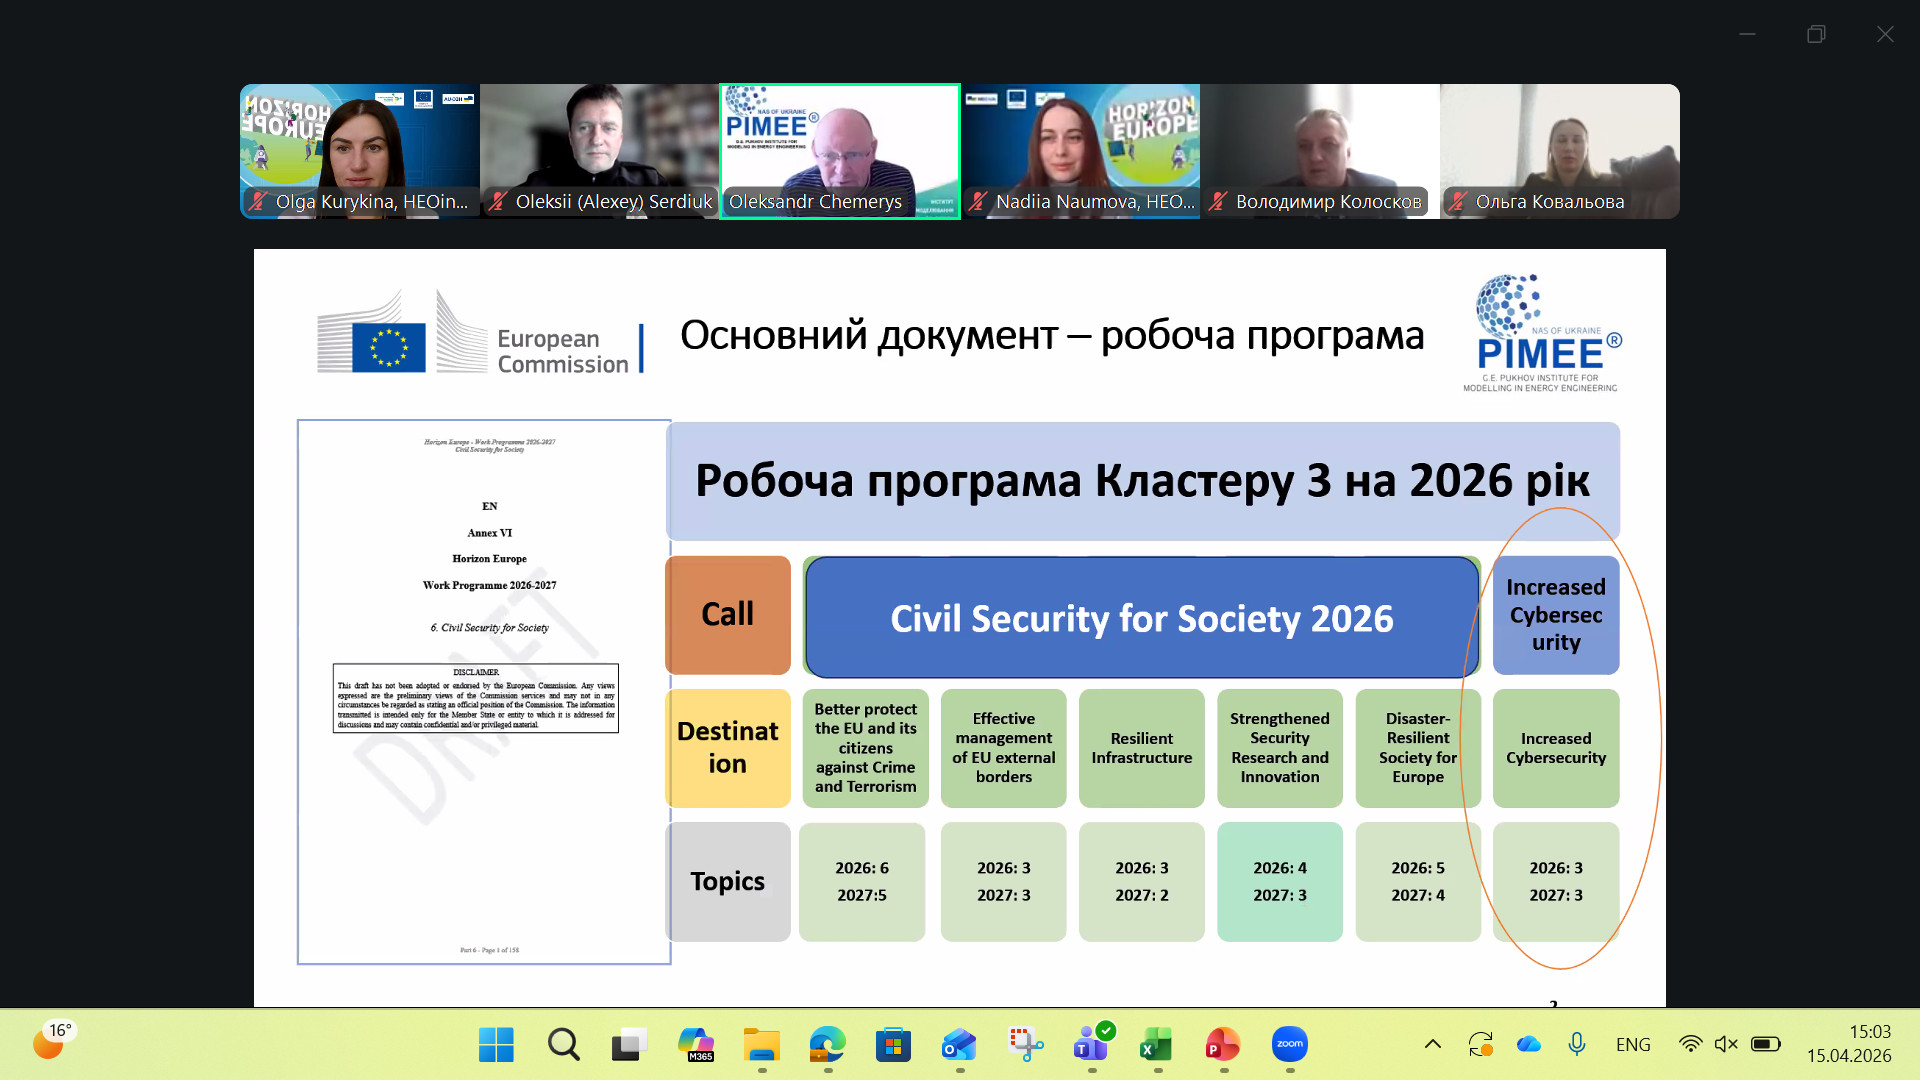Open the taskbar Search
The image size is (1920, 1080).
tap(563, 1044)
